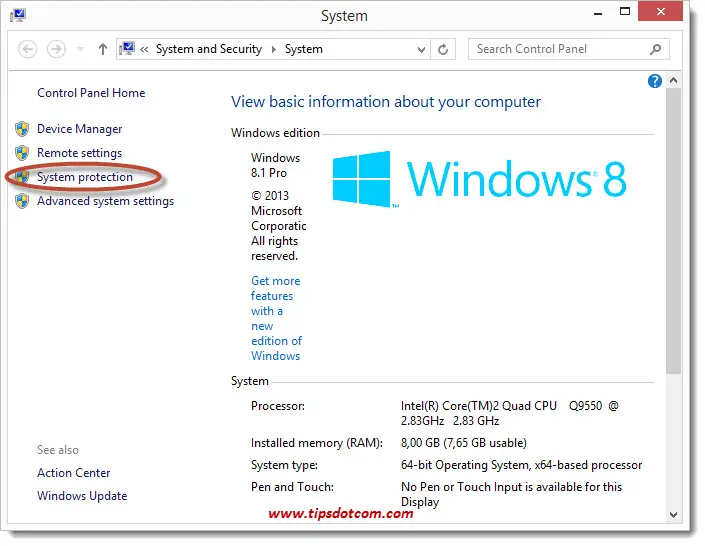705x546 pixels.
Task: Close the System window
Action: 660,11
